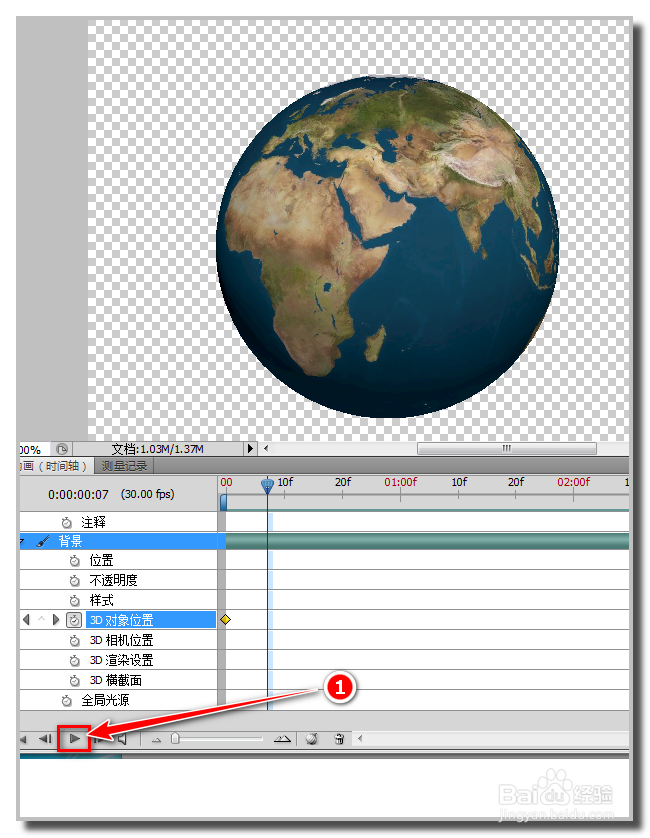
Task: Click zoom in timeline large mountain icon
Action: [282, 739]
